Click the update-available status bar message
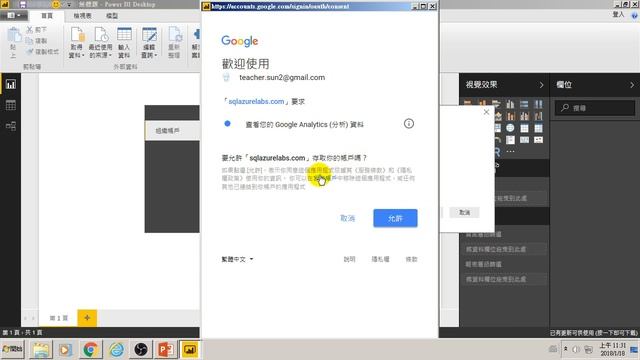Screen dimensions: 640x360 [593, 333]
